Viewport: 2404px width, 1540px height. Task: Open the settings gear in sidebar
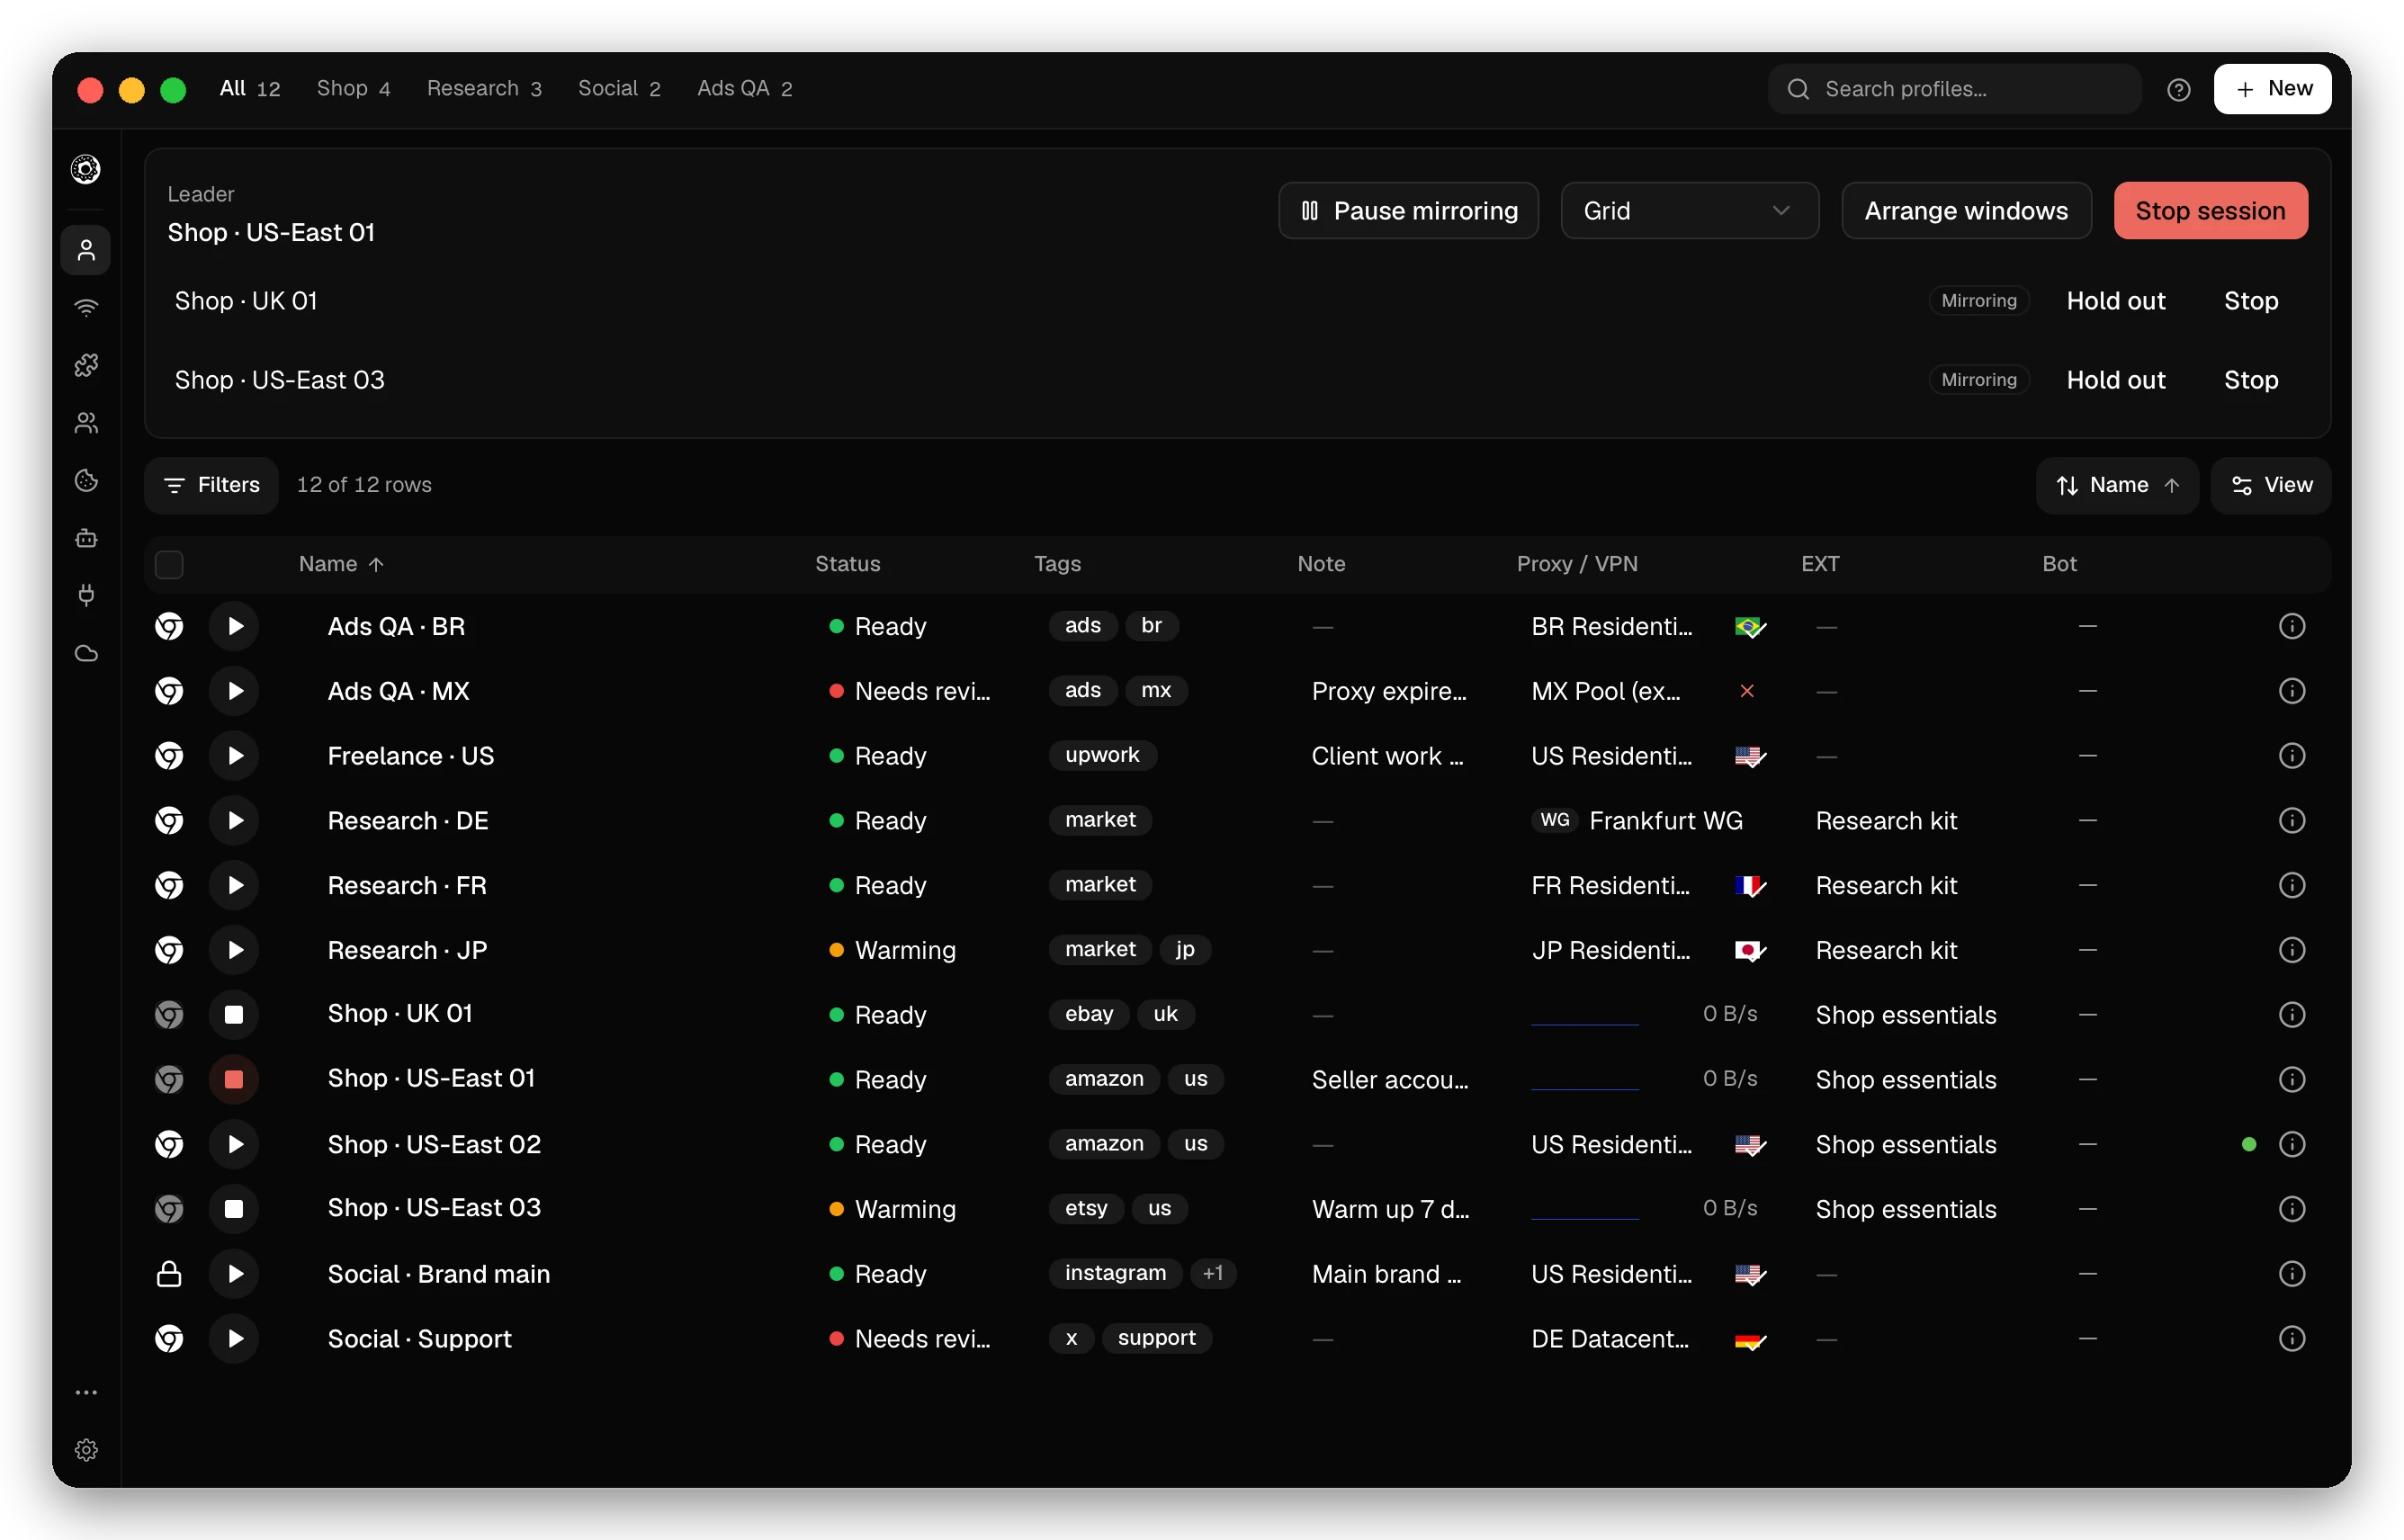coord(86,1450)
